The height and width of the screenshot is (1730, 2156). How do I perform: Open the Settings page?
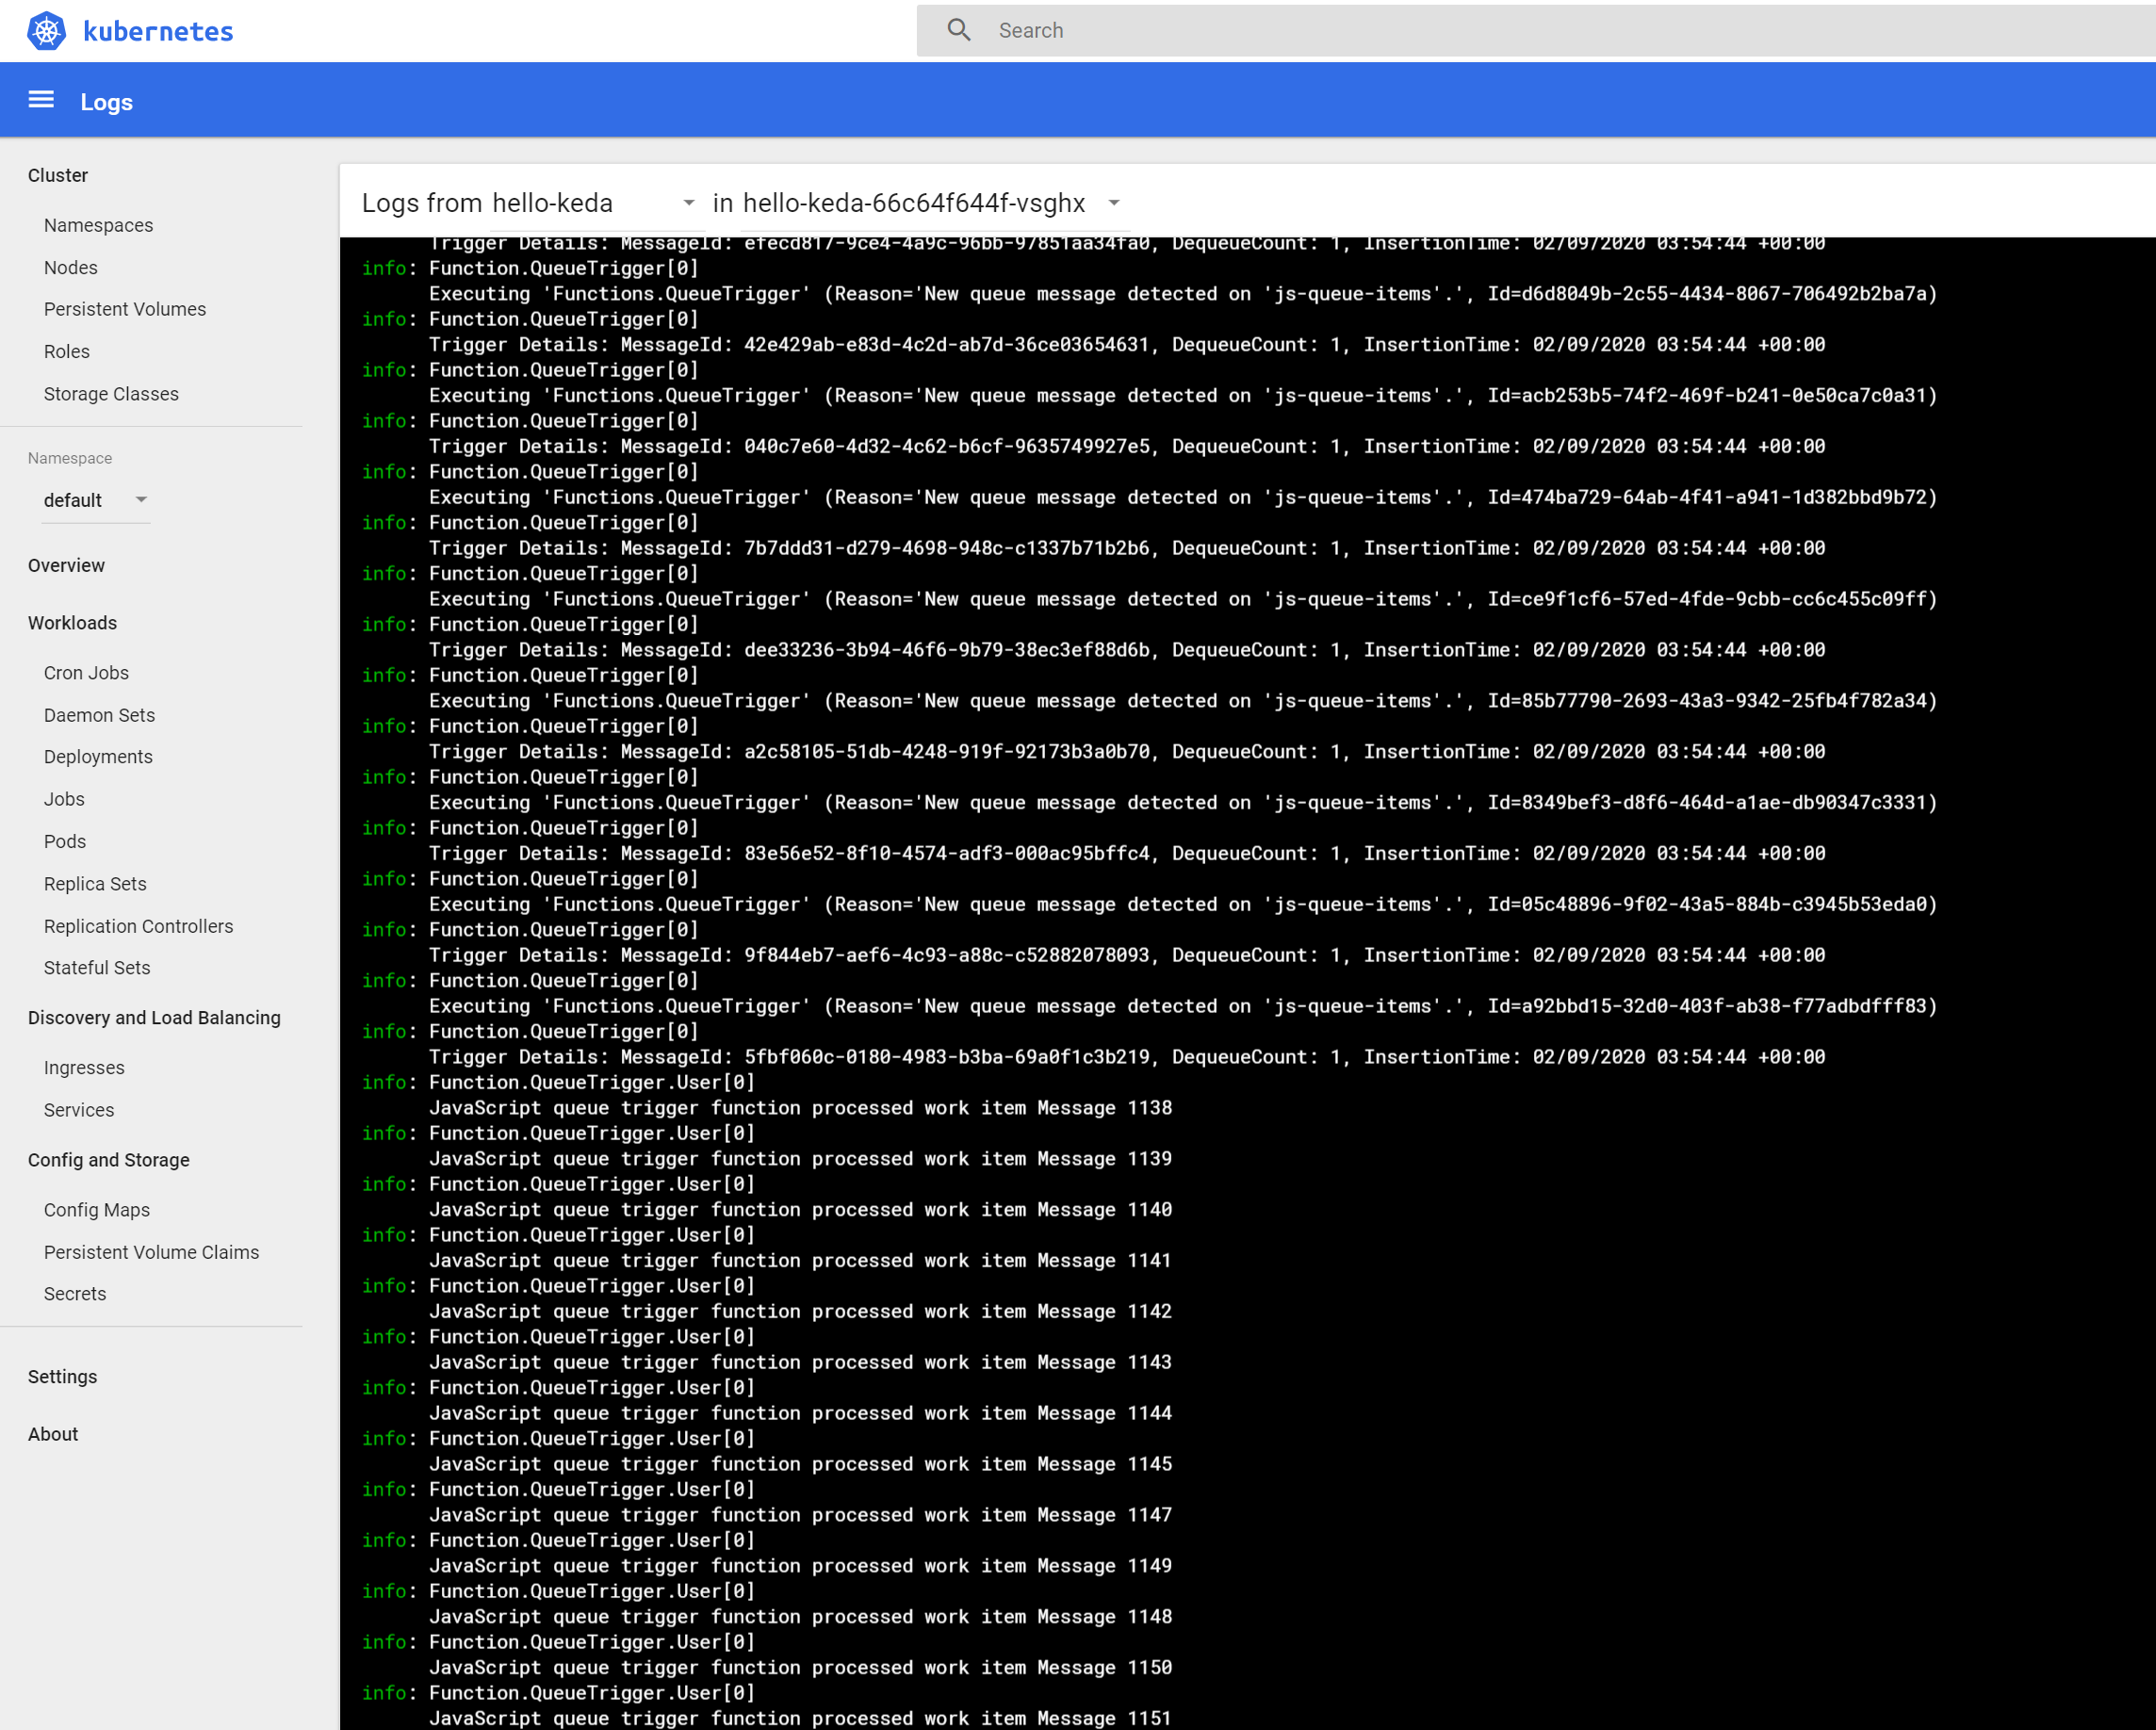pos(63,1376)
